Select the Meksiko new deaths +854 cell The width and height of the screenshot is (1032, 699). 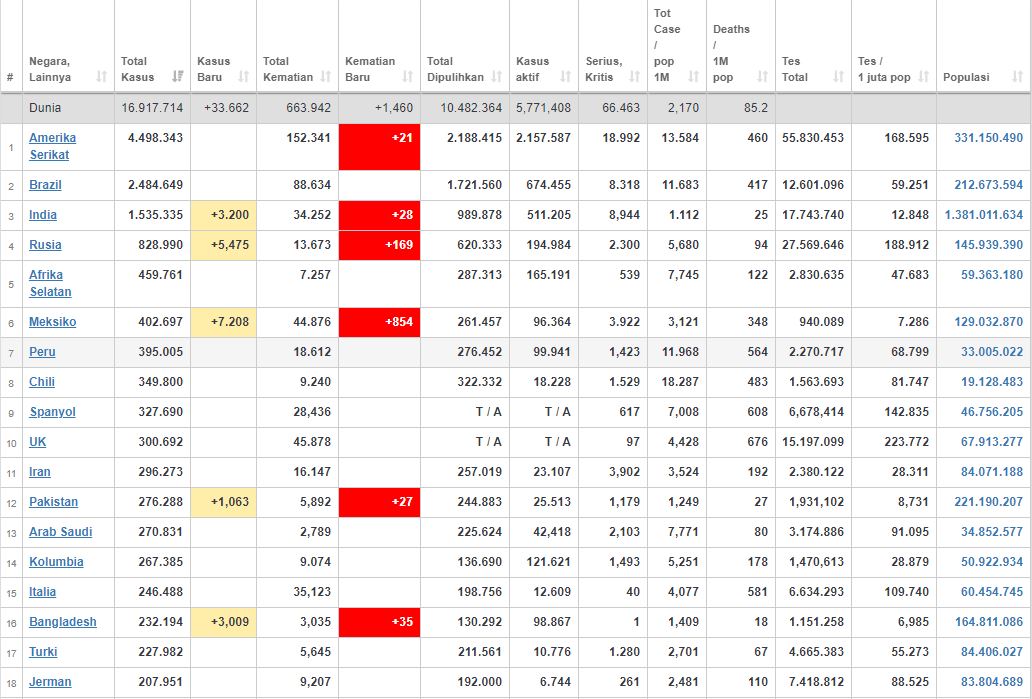[x=380, y=323]
